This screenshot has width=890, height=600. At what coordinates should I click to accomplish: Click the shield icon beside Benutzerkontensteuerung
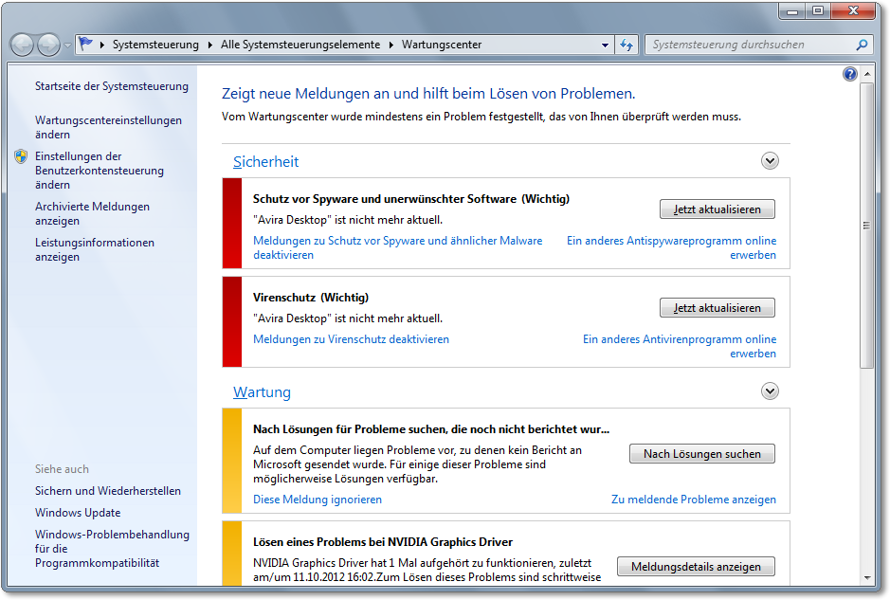(21, 157)
